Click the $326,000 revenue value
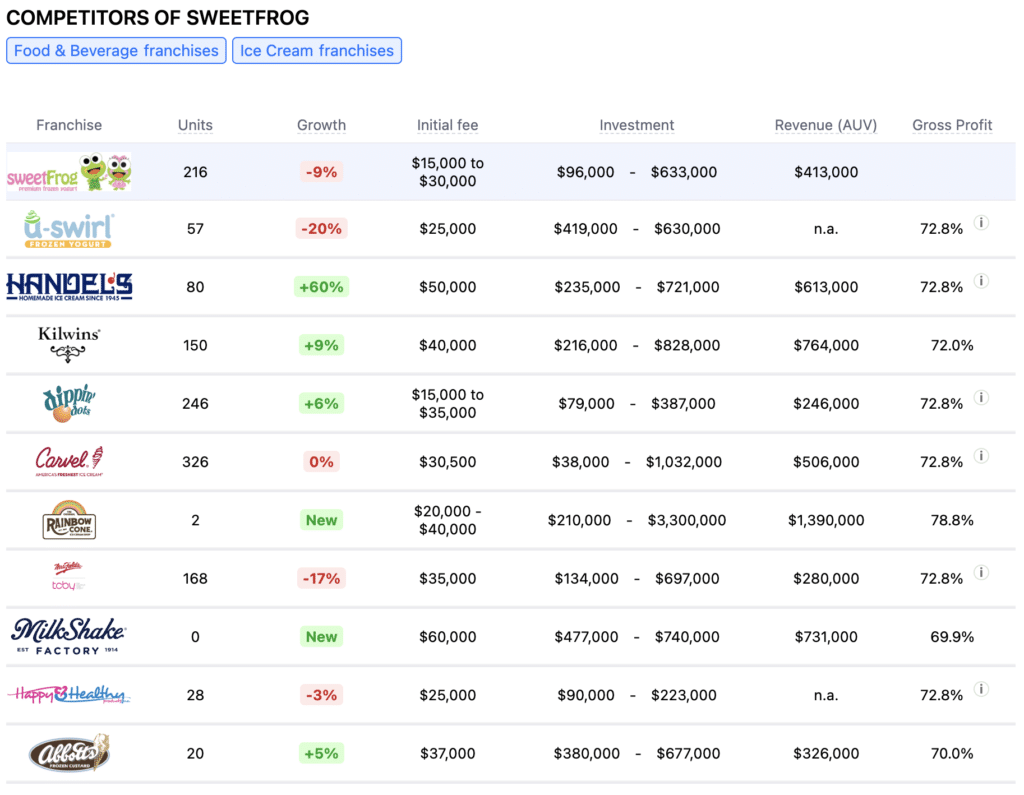This screenshot has height=795, width=1024. [x=826, y=753]
